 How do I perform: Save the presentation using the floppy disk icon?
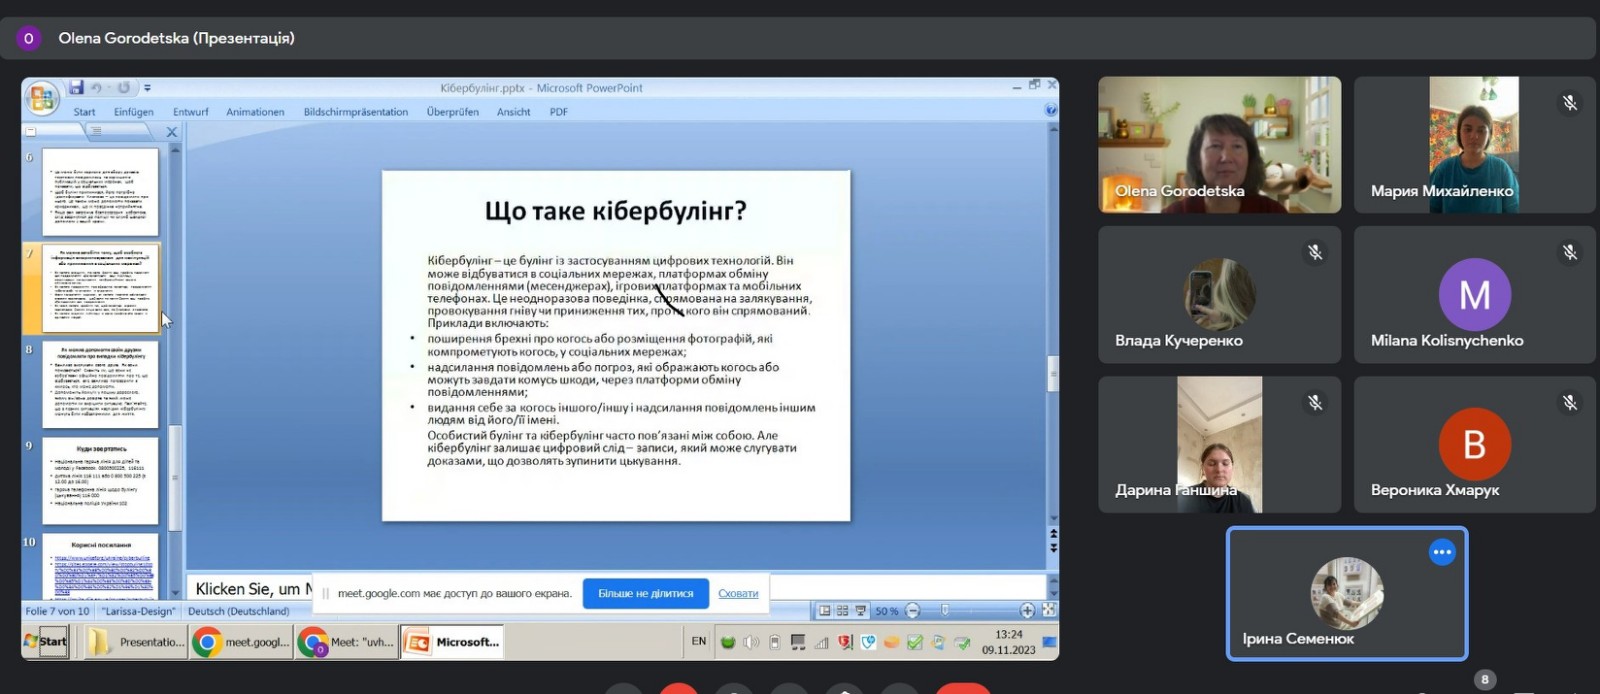[x=76, y=88]
